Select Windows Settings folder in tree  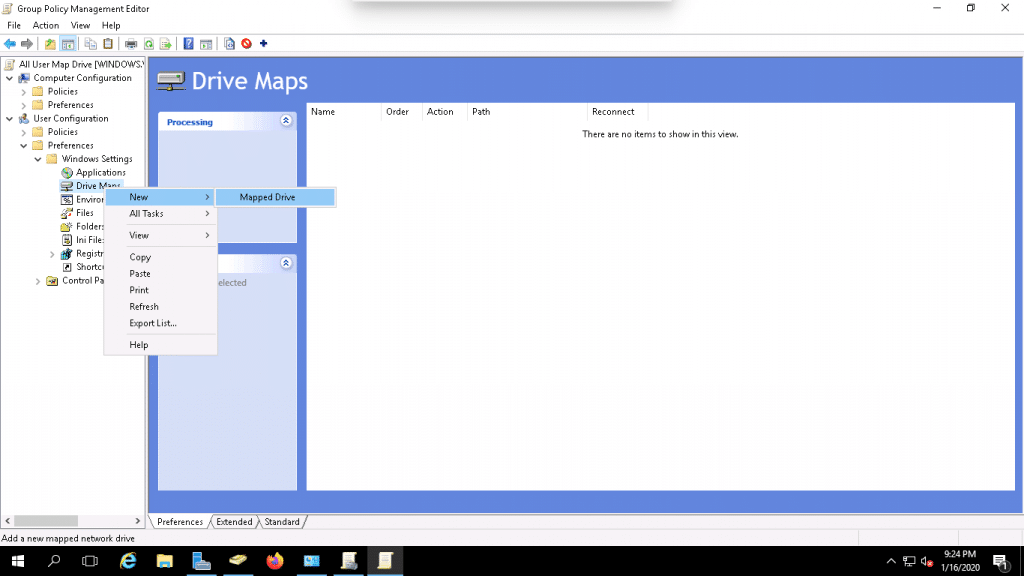pyautogui.click(x=97, y=159)
